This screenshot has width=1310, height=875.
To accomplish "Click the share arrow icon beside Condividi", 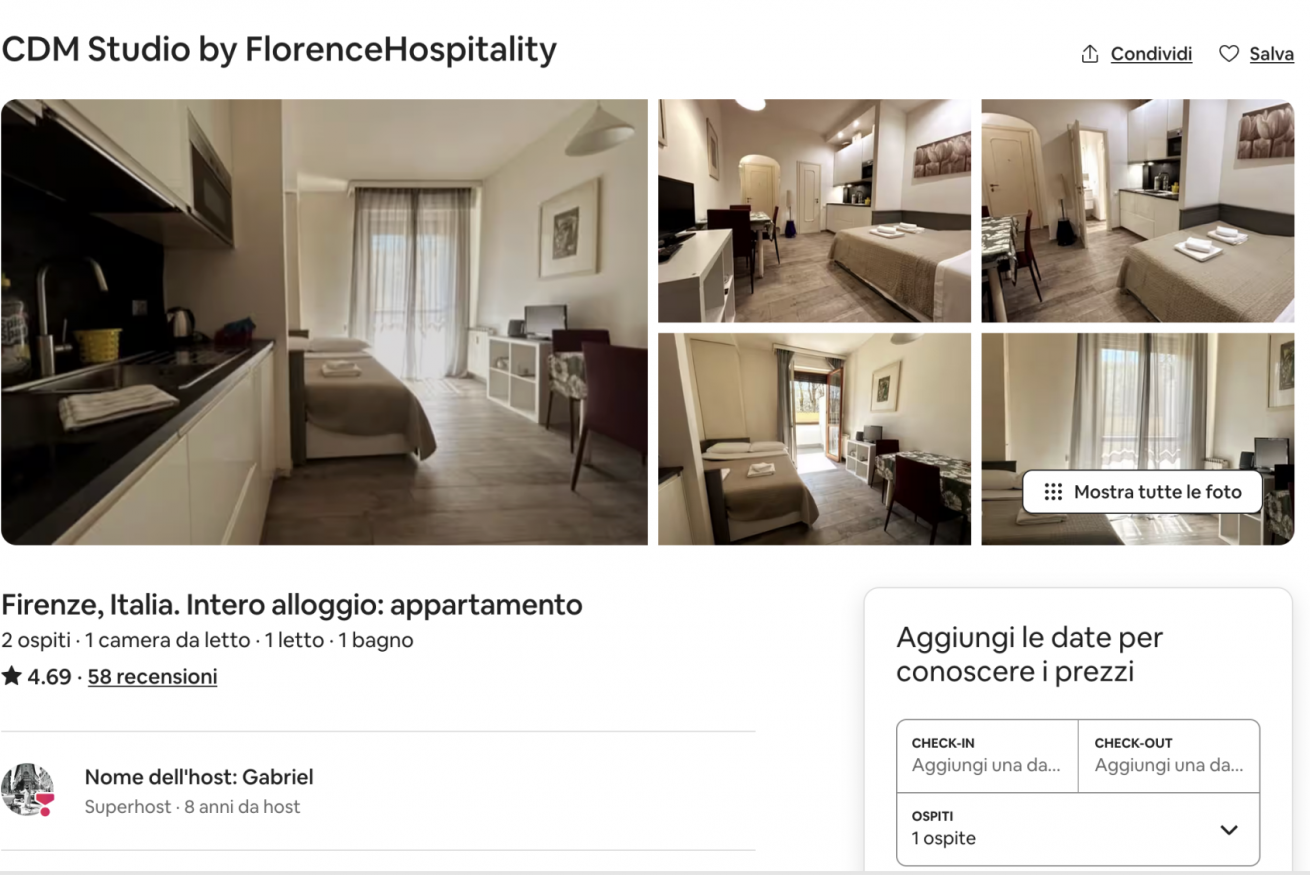I will [1090, 54].
